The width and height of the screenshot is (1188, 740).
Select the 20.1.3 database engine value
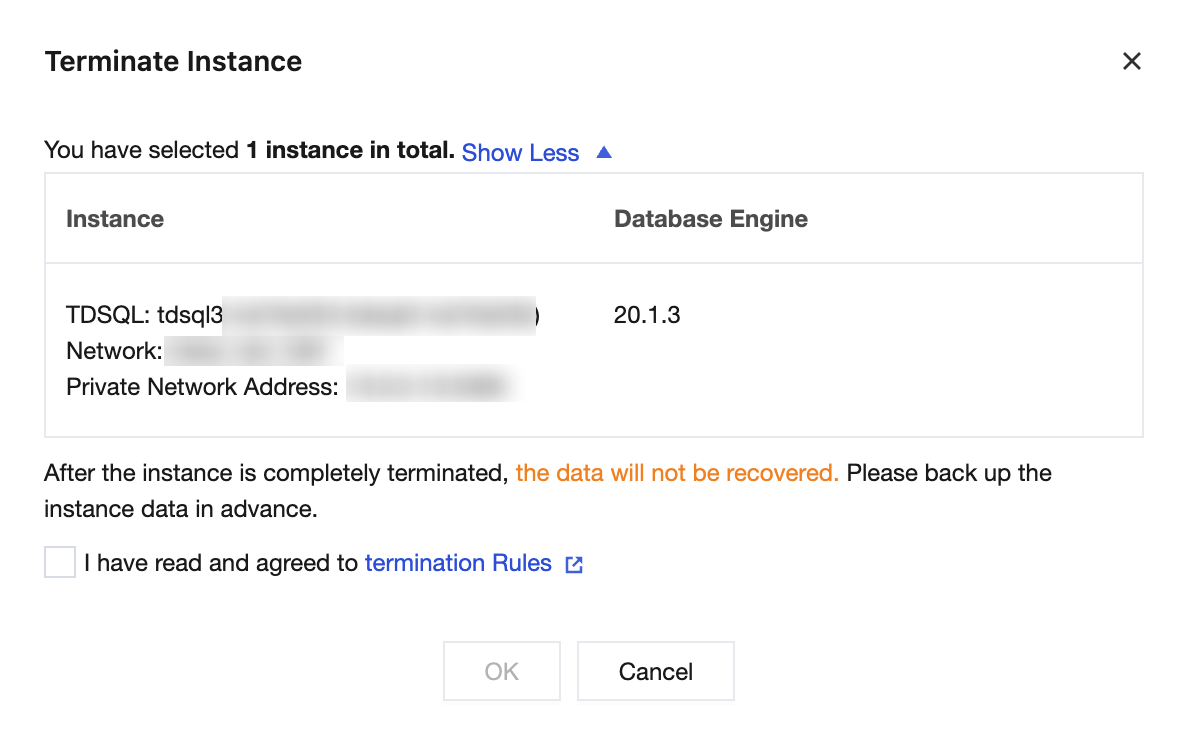click(x=647, y=315)
